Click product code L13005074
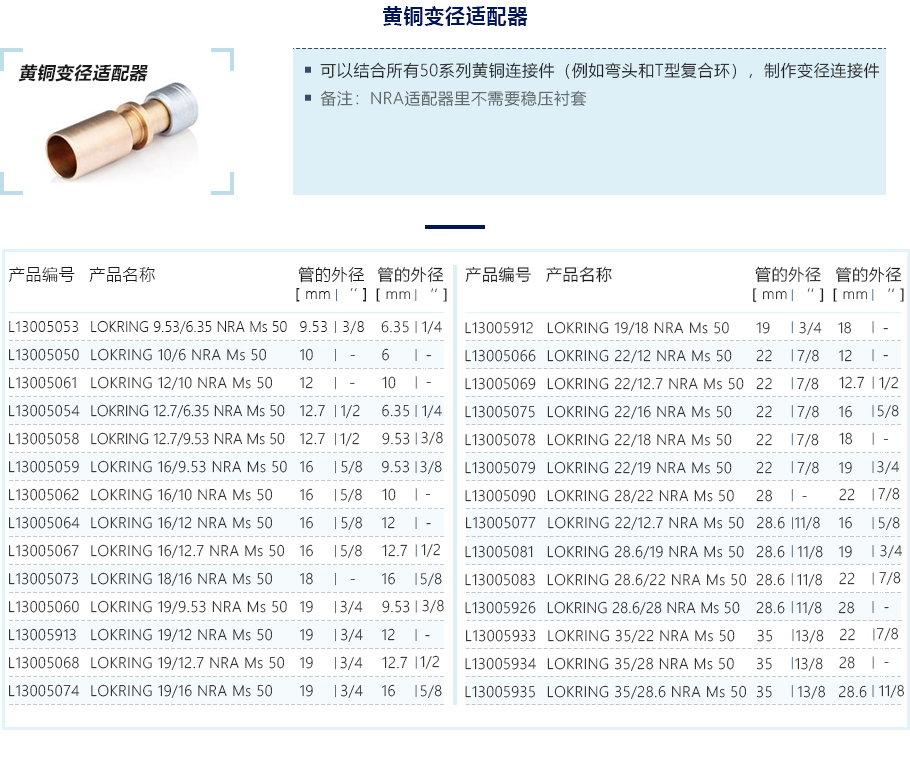Screen dimensions: 910x780 pyautogui.click(x=44, y=691)
